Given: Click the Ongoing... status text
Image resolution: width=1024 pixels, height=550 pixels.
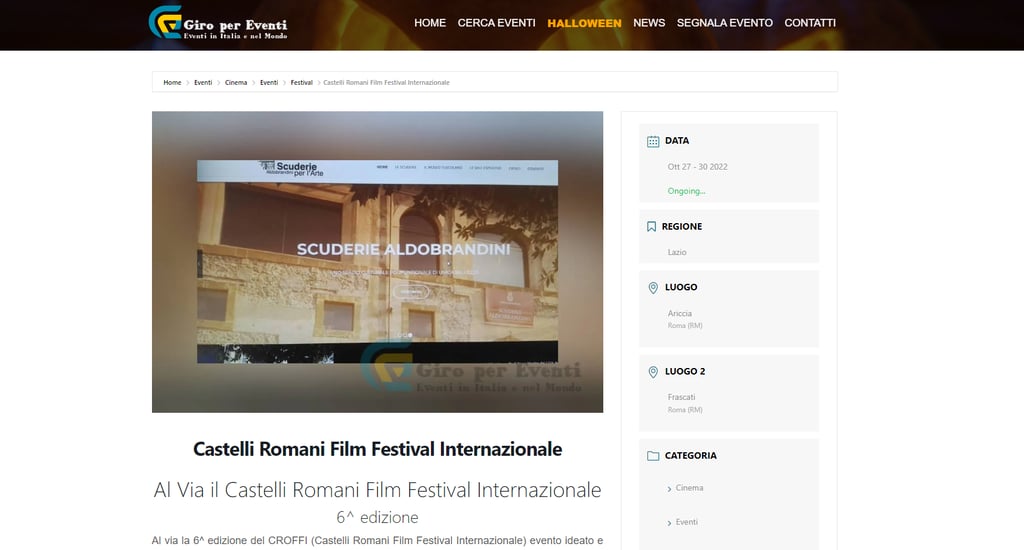Looking at the screenshot, I should pyautogui.click(x=686, y=191).
